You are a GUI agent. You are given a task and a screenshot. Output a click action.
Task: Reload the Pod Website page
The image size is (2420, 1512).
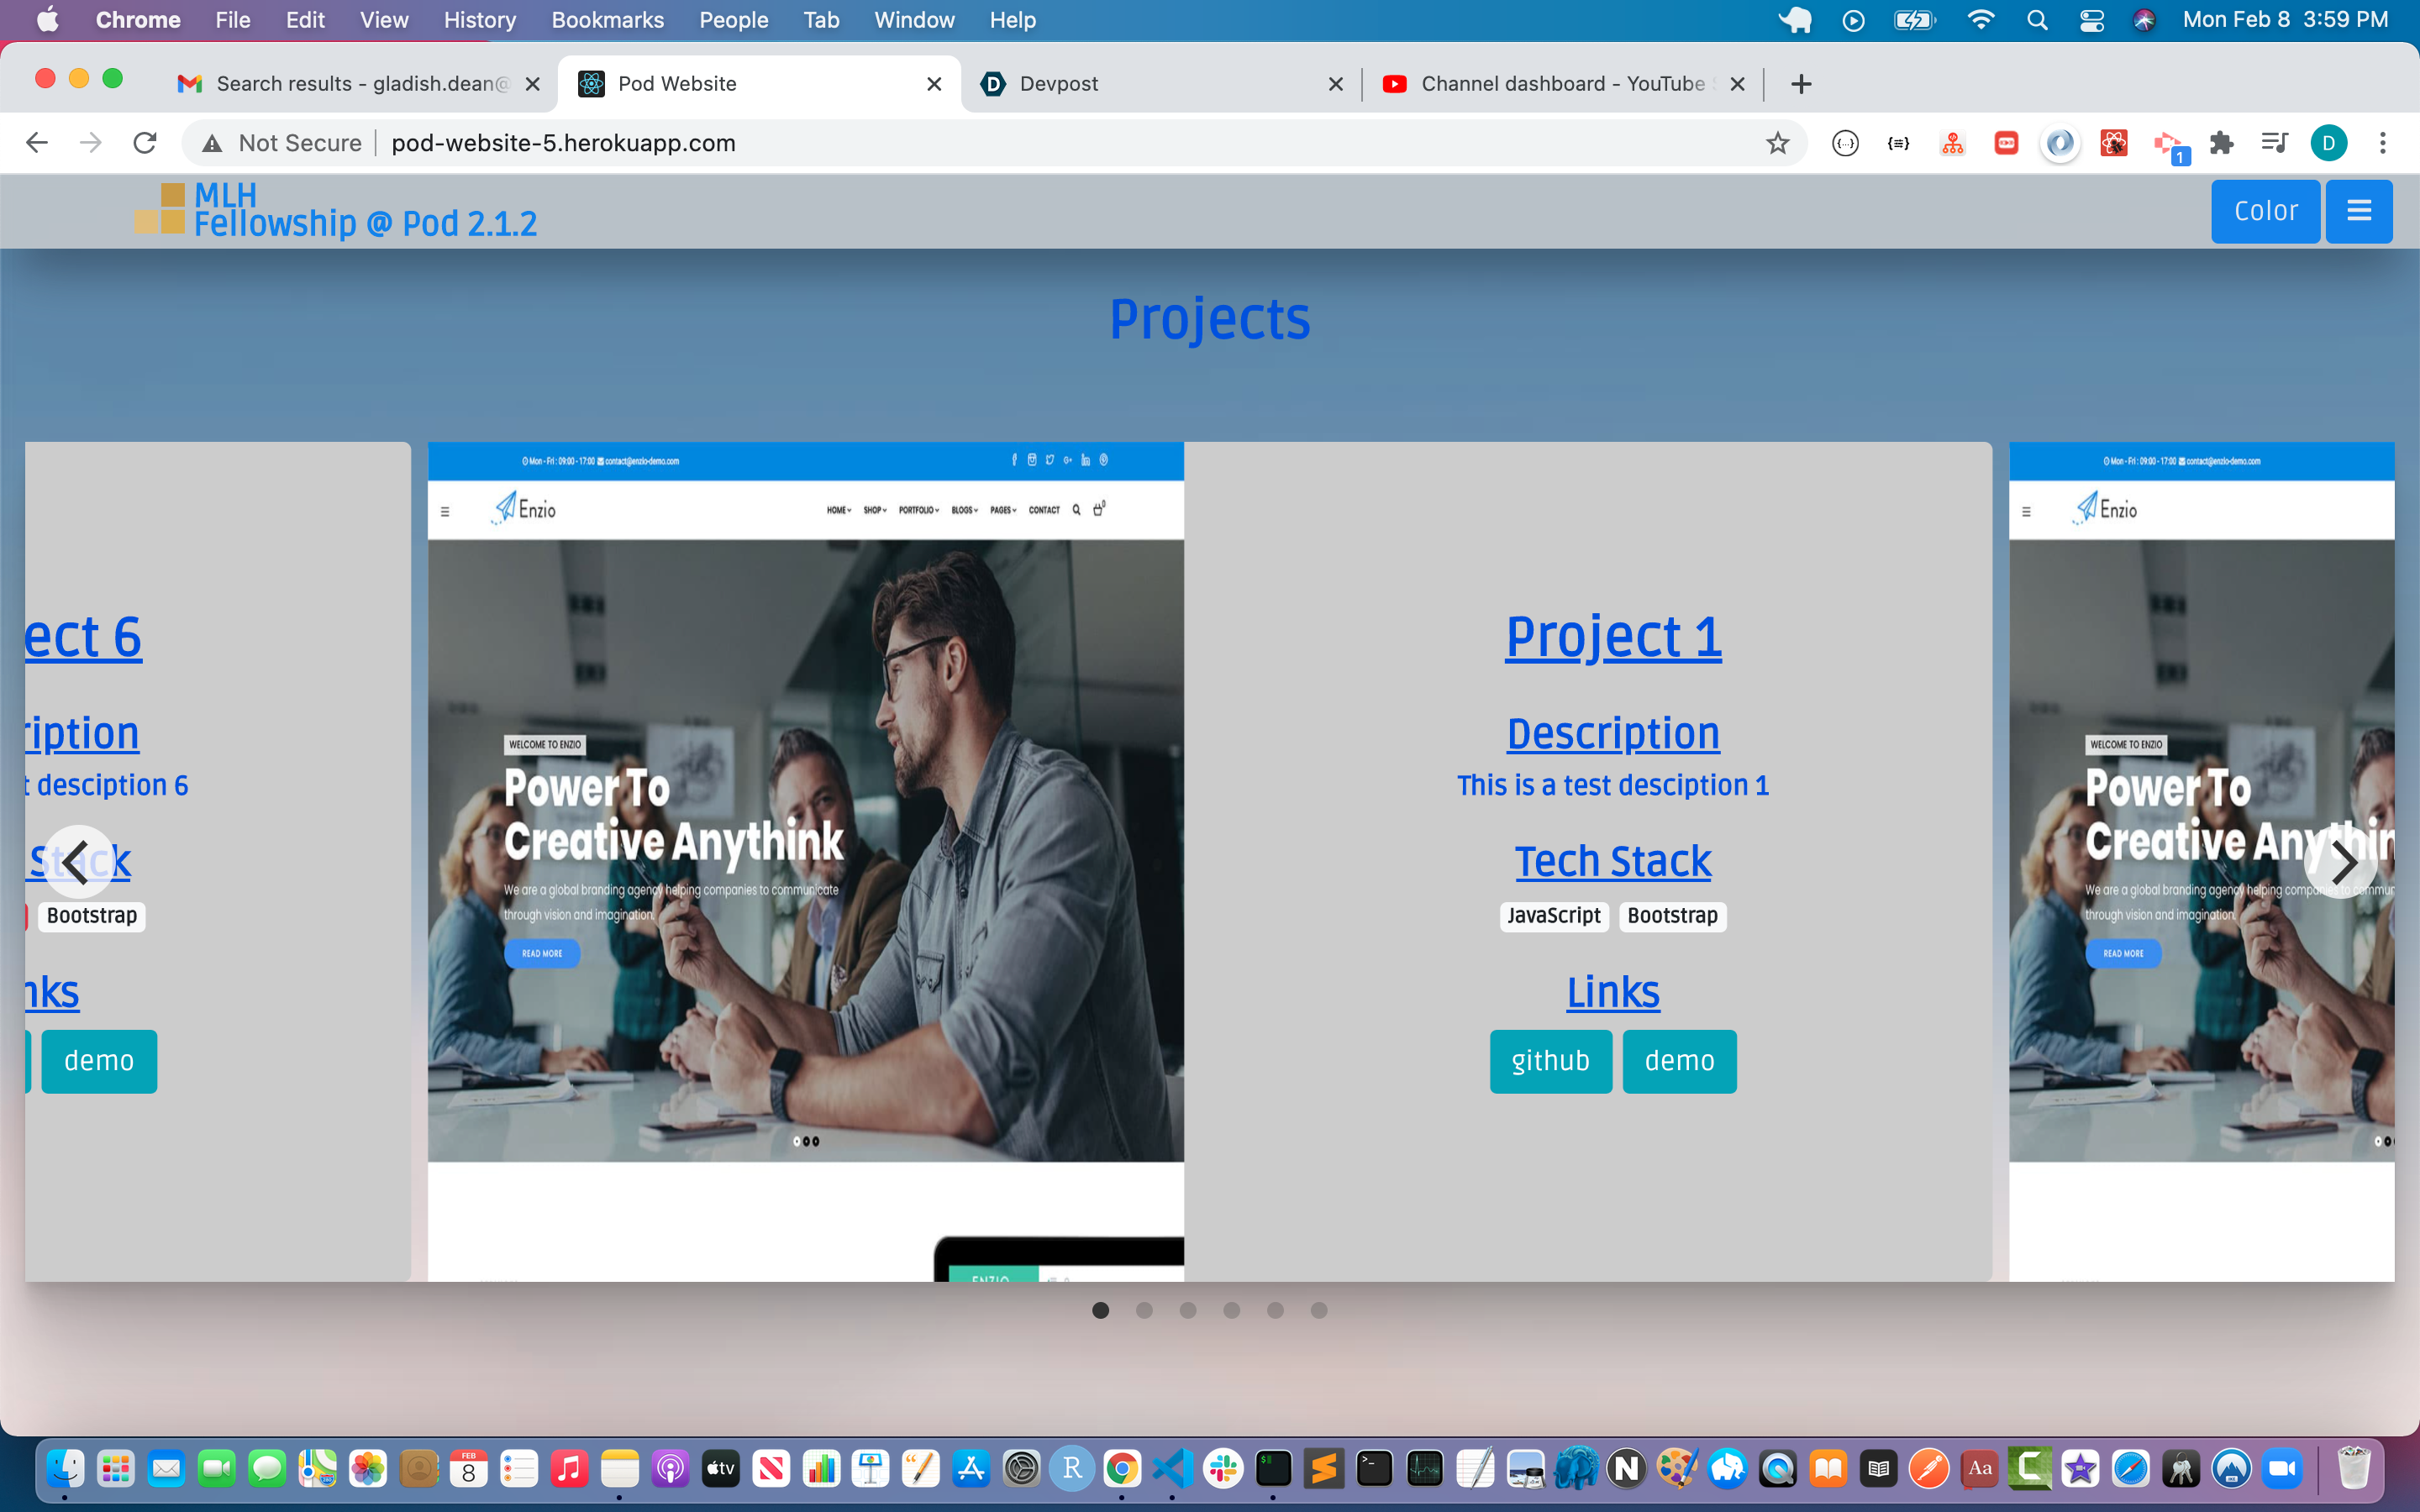tap(145, 143)
